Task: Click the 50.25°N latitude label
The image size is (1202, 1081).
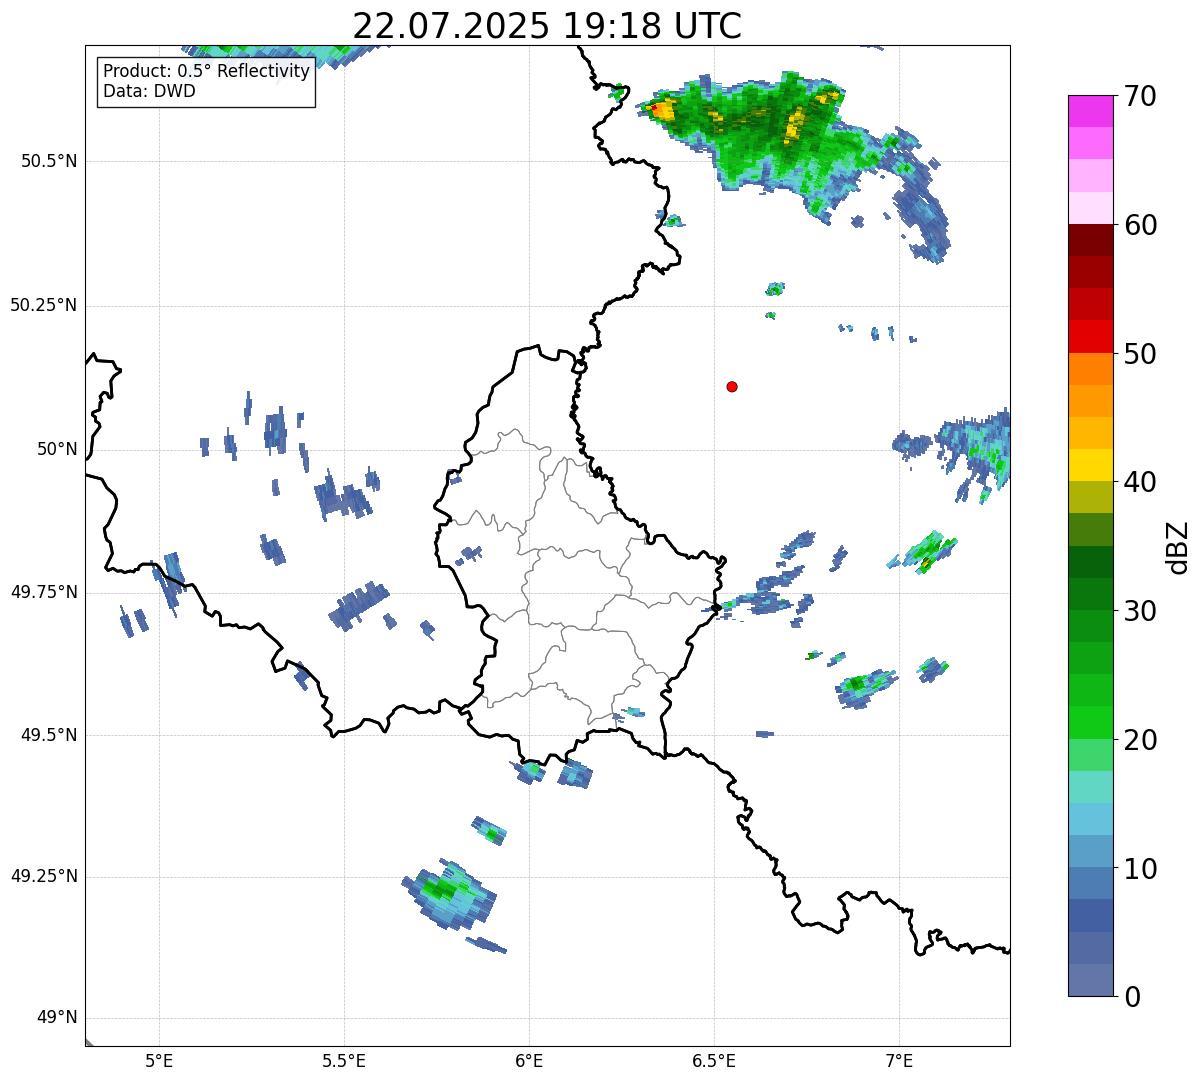Action: coord(43,305)
